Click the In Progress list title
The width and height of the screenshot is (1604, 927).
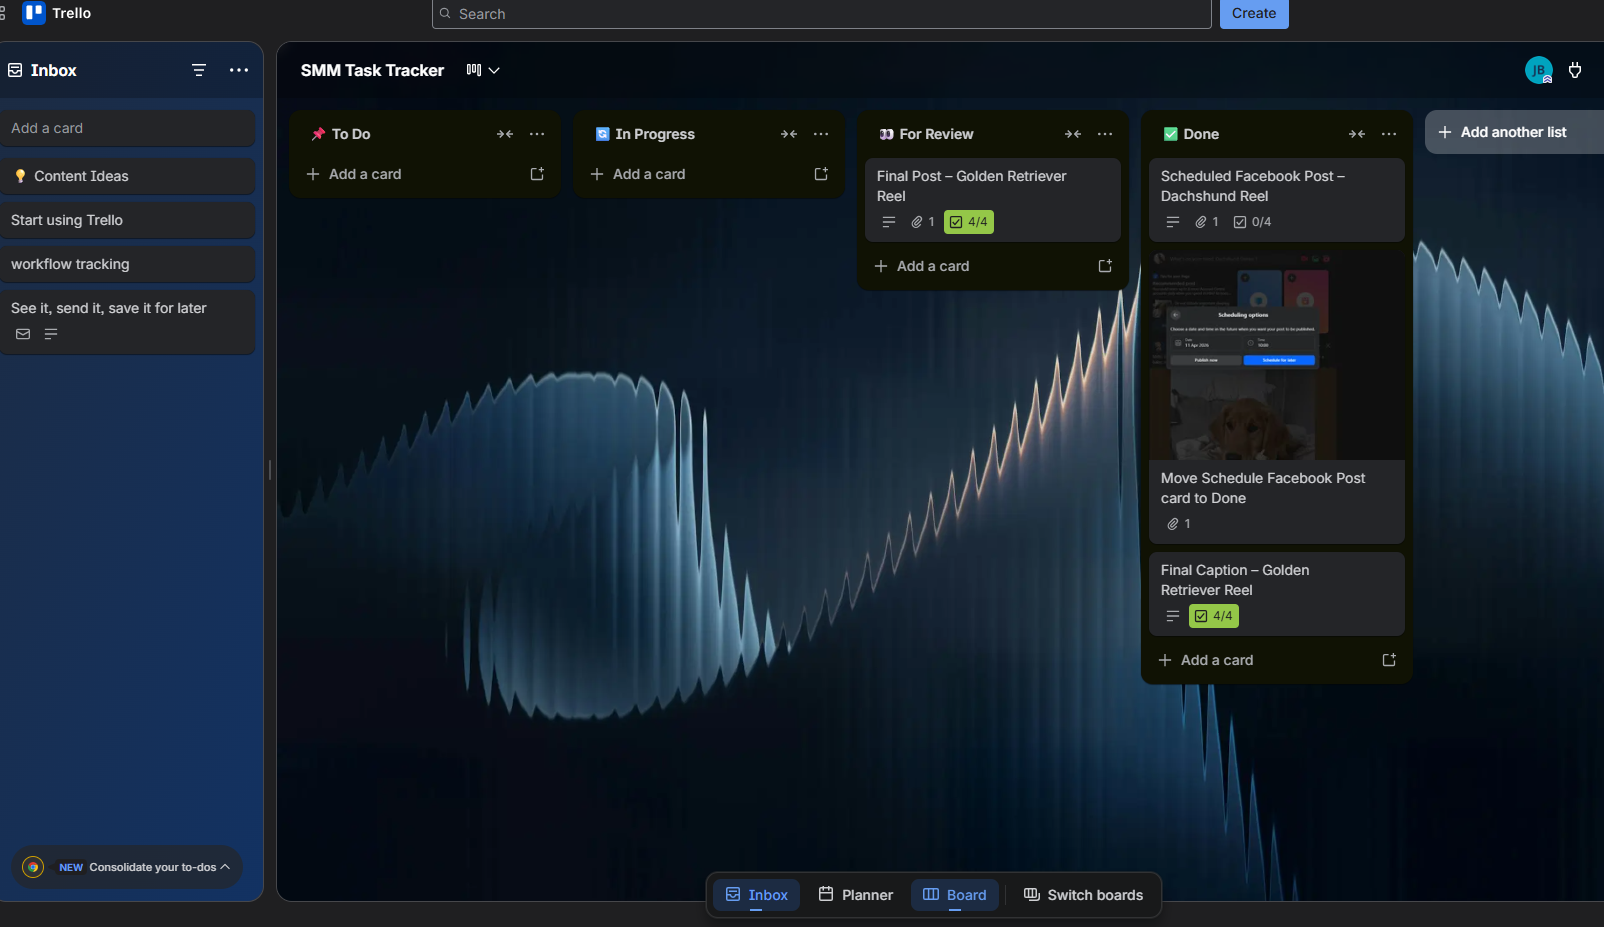(x=655, y=134)
